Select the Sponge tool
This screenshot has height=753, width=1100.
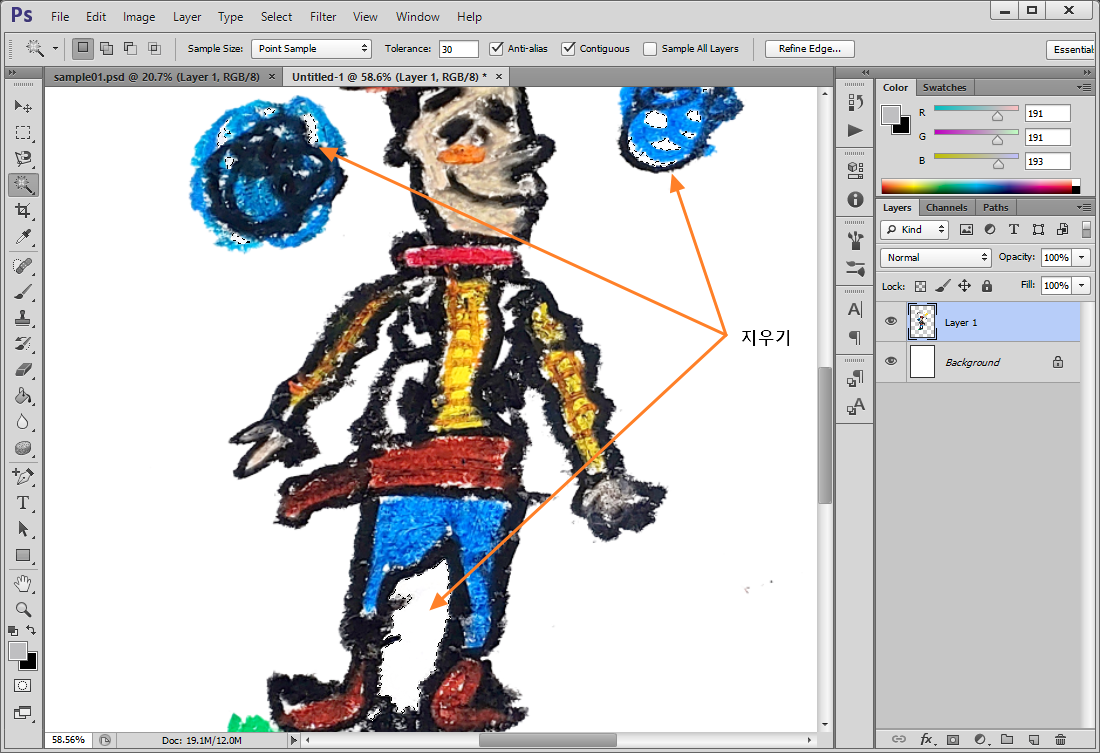tap(22, 448)
